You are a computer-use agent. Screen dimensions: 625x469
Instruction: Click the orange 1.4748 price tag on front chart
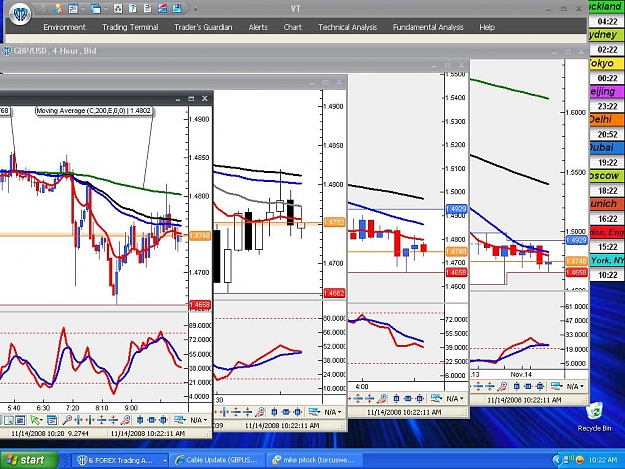point(200,236)
